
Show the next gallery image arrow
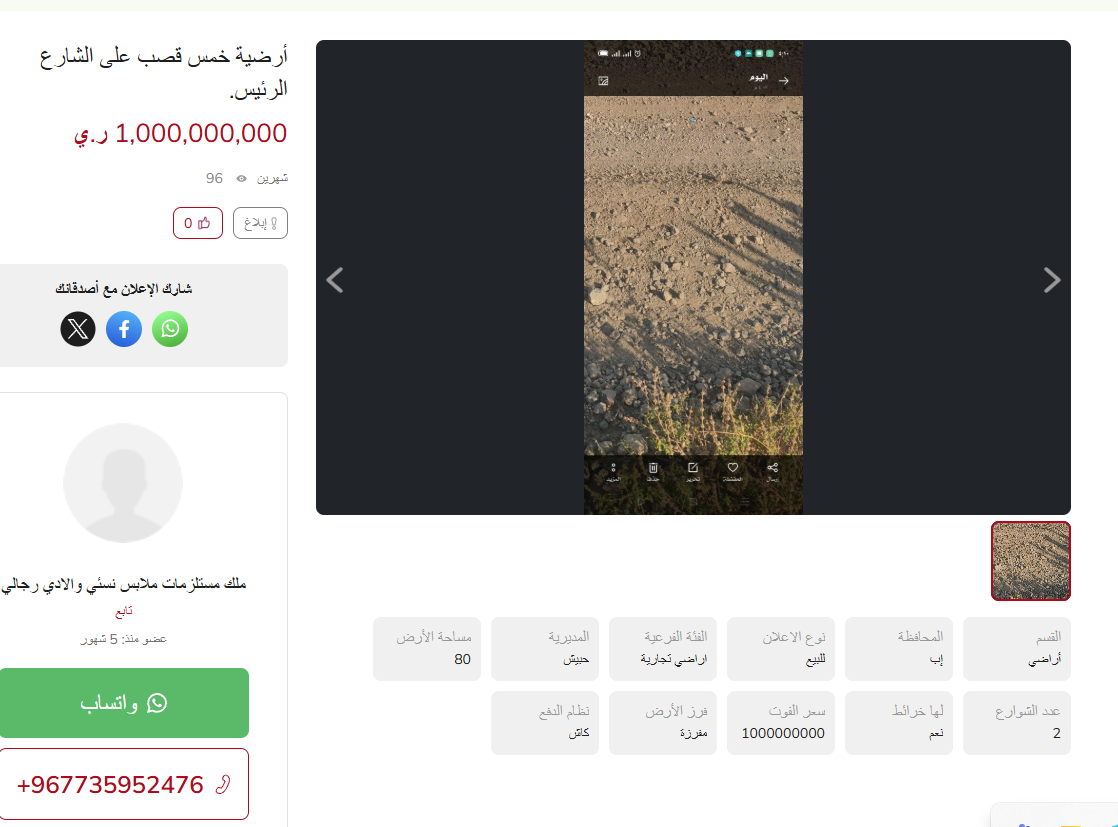click(1052, 280)
